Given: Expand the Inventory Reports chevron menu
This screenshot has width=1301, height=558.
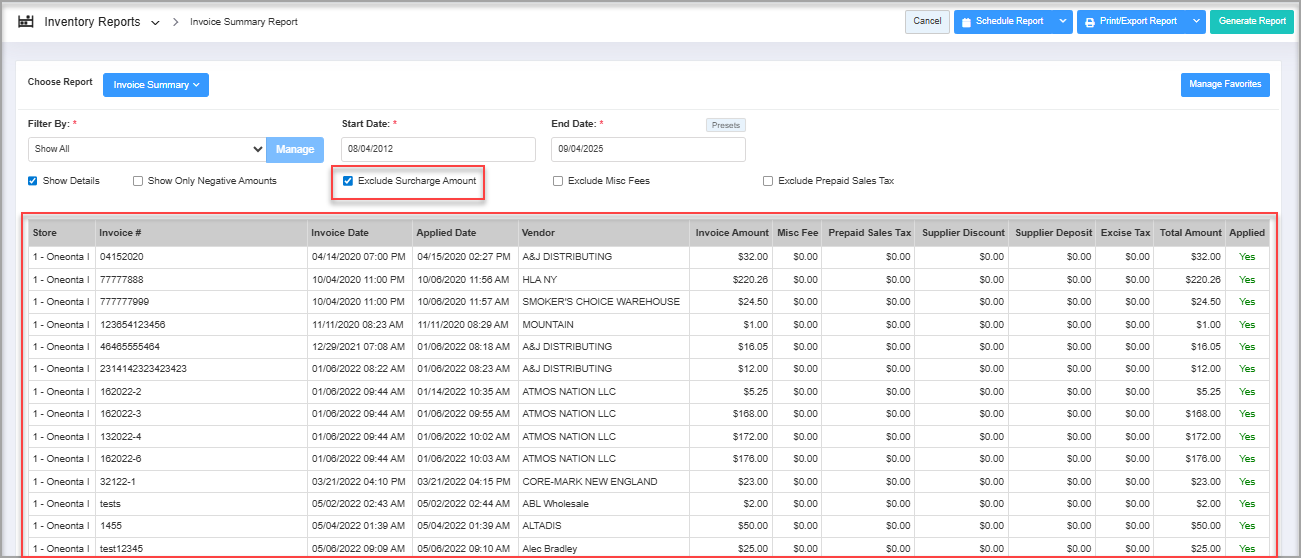Looking at the screenshot, I should point(155,22).
